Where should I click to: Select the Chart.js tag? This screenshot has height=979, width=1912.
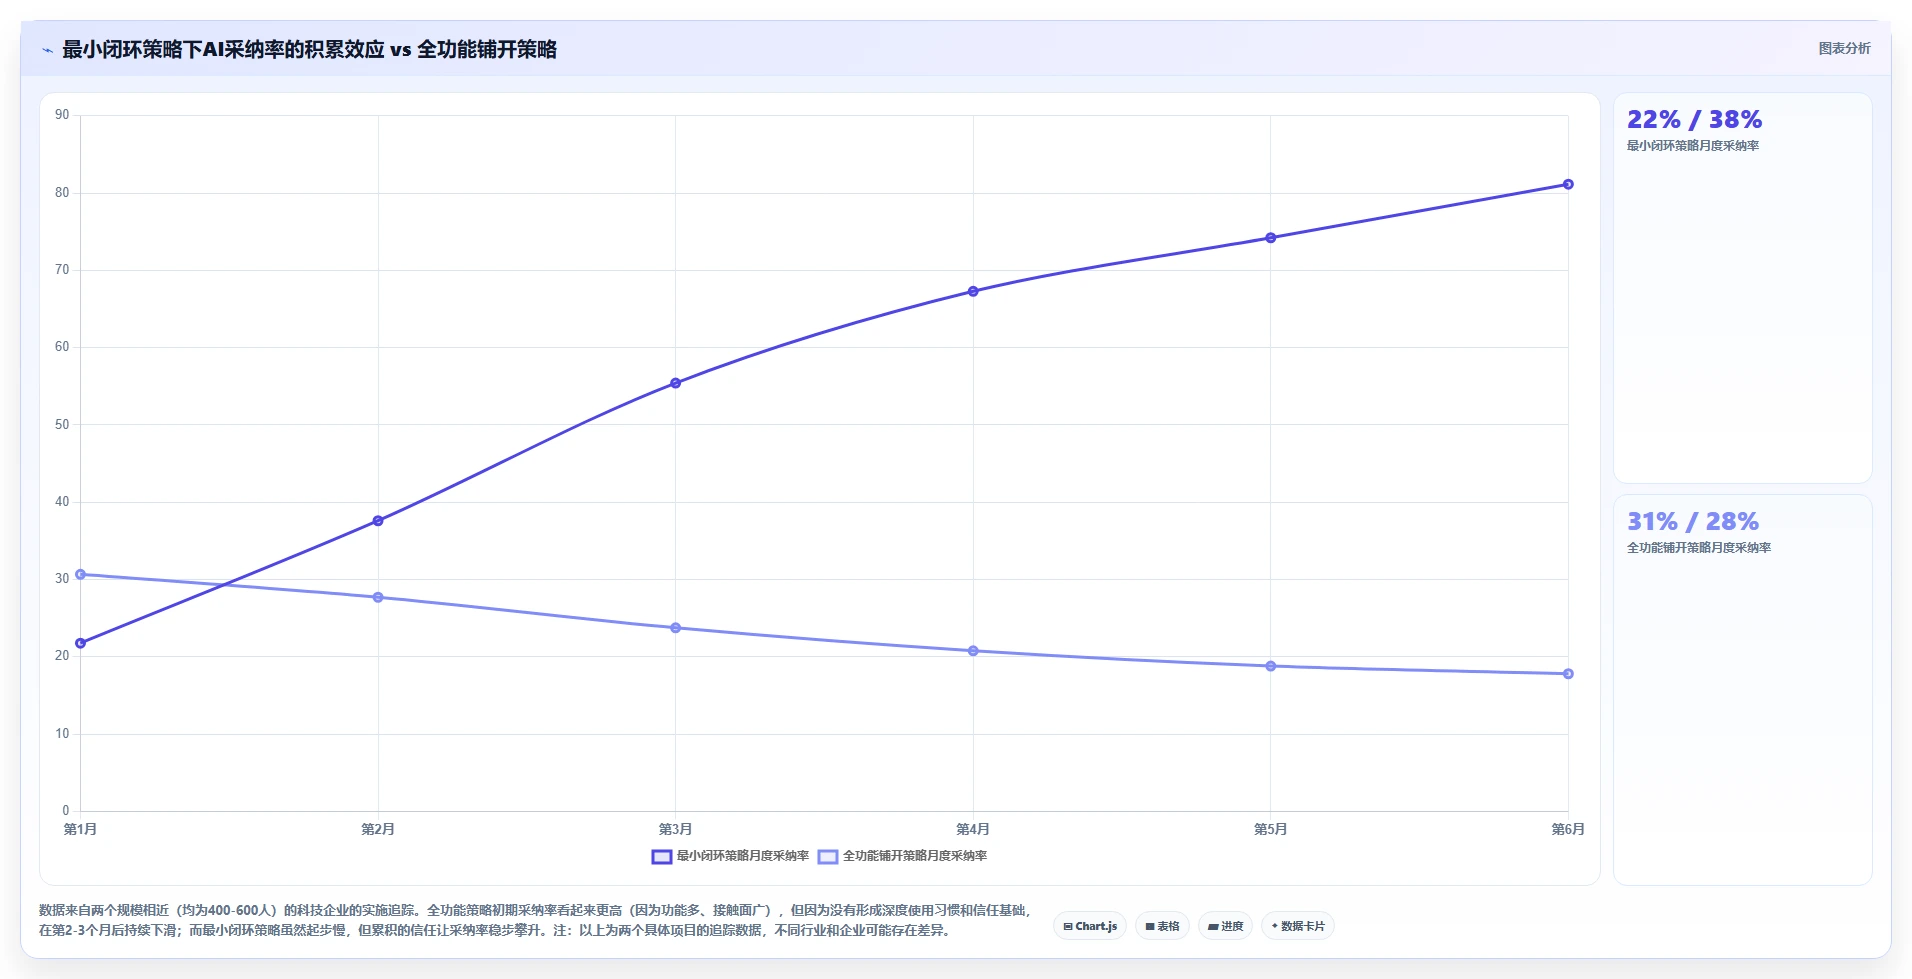pos(1090,926)
